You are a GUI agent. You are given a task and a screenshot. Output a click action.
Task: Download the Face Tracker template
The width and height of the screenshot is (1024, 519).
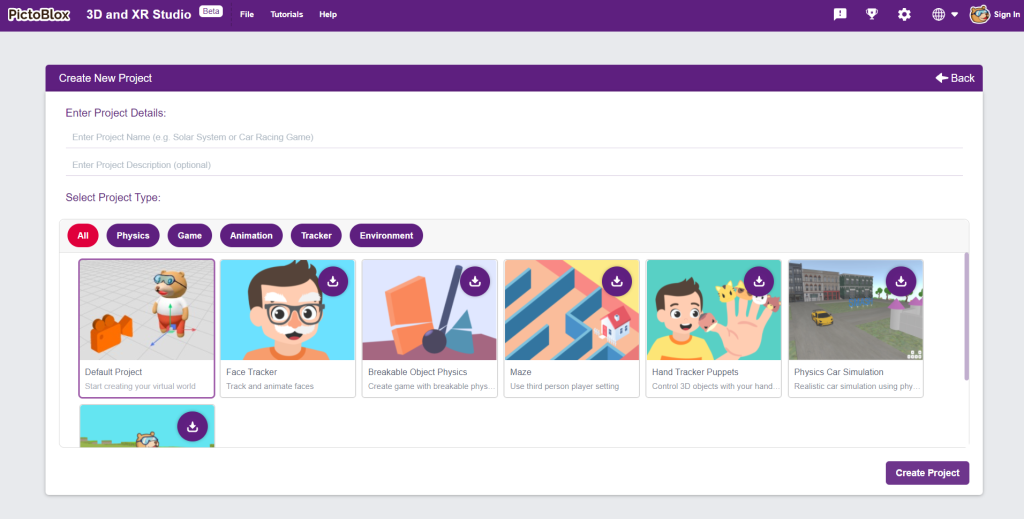(333, 282)
